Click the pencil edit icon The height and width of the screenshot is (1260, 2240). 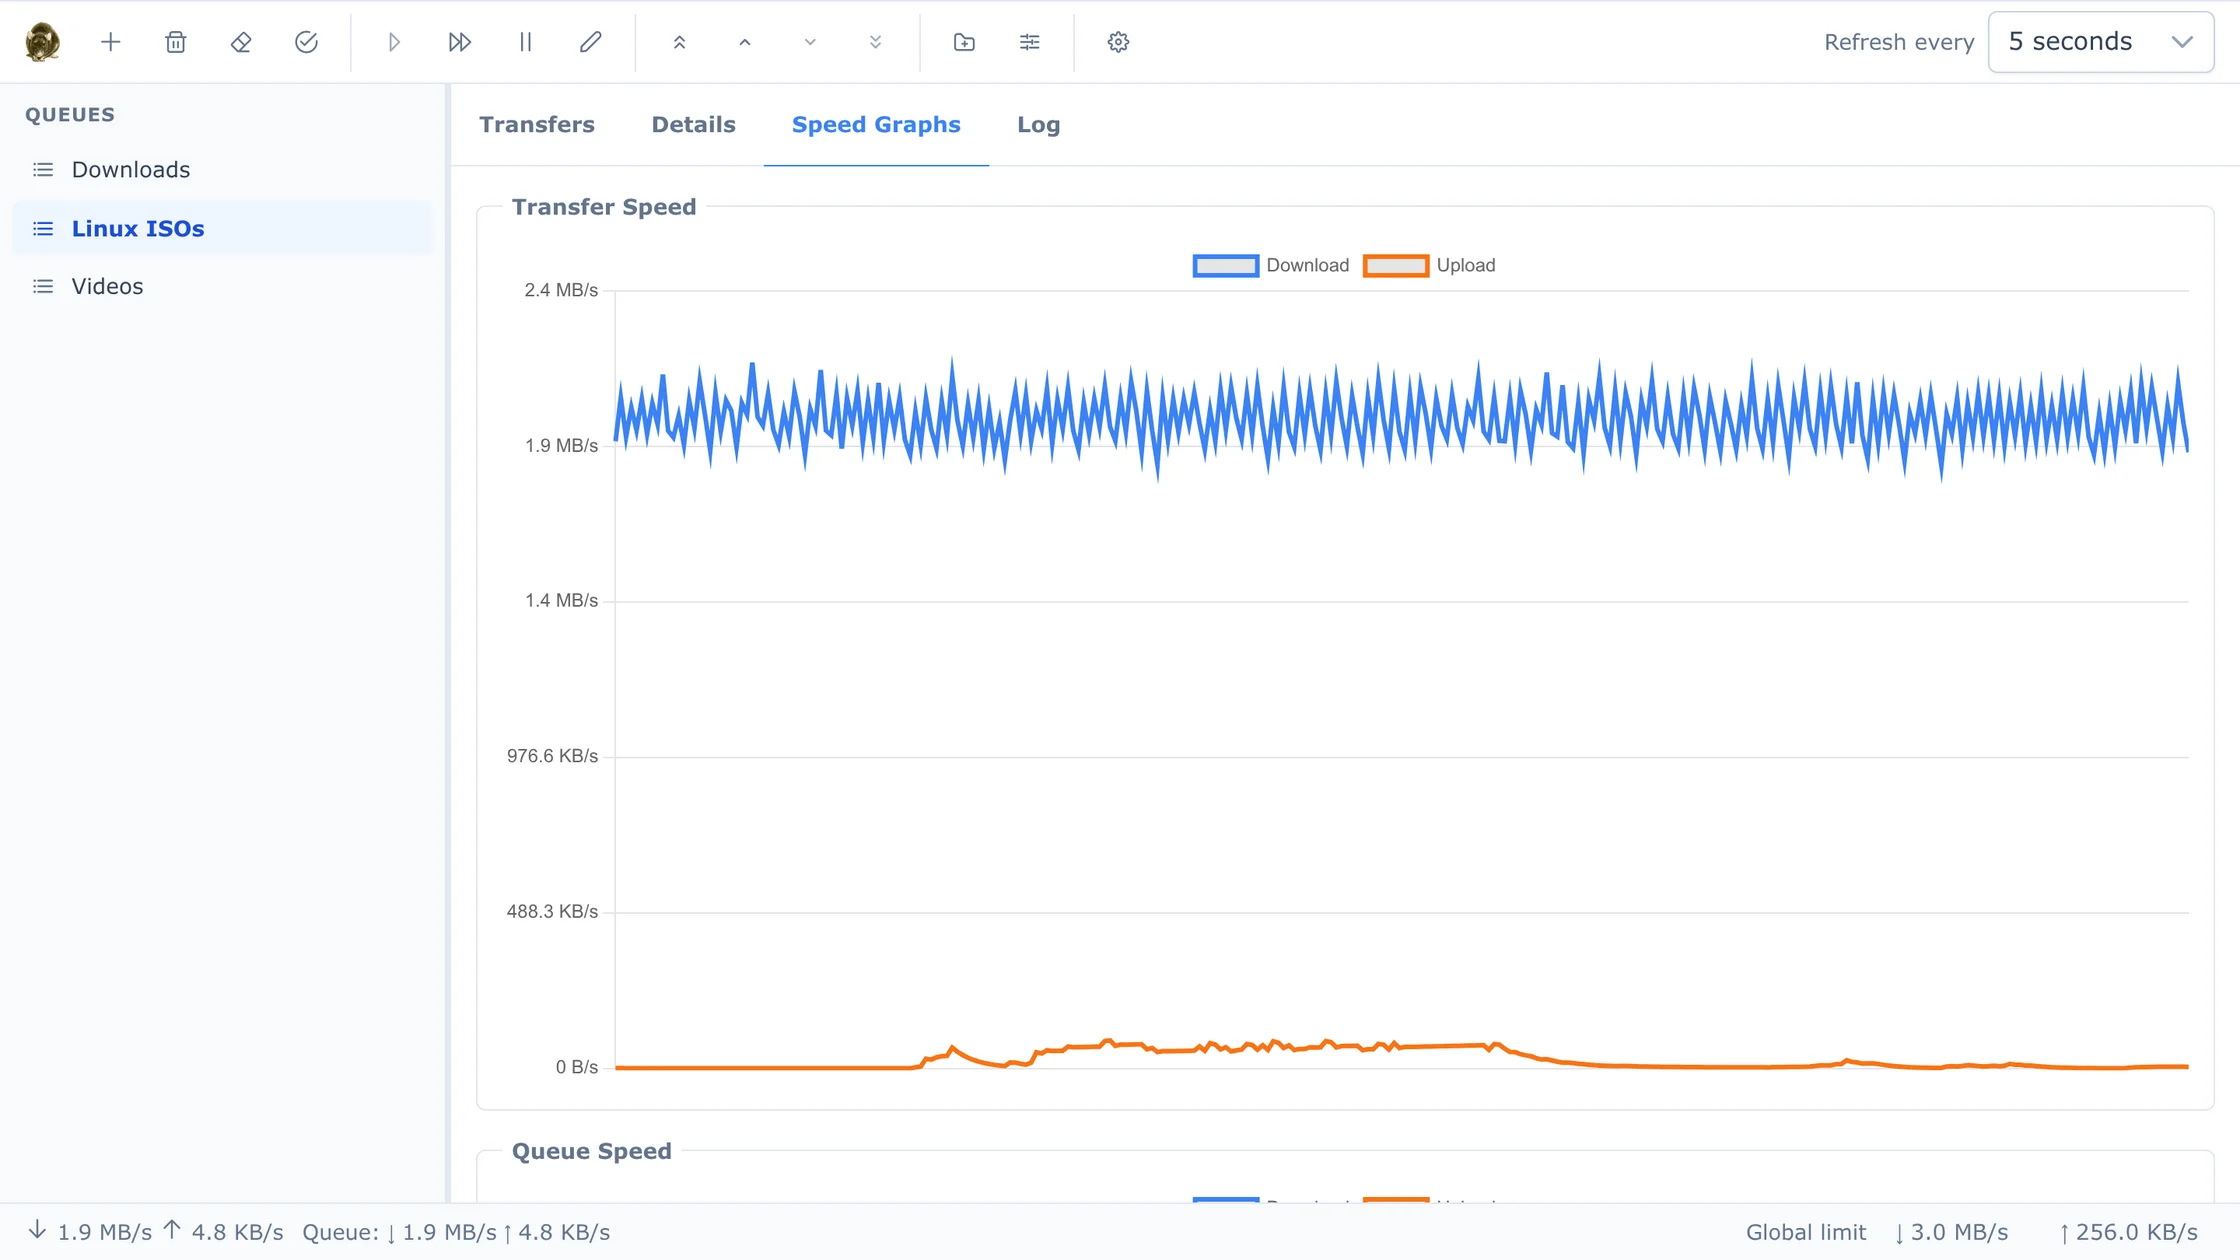tap(590, 42)
